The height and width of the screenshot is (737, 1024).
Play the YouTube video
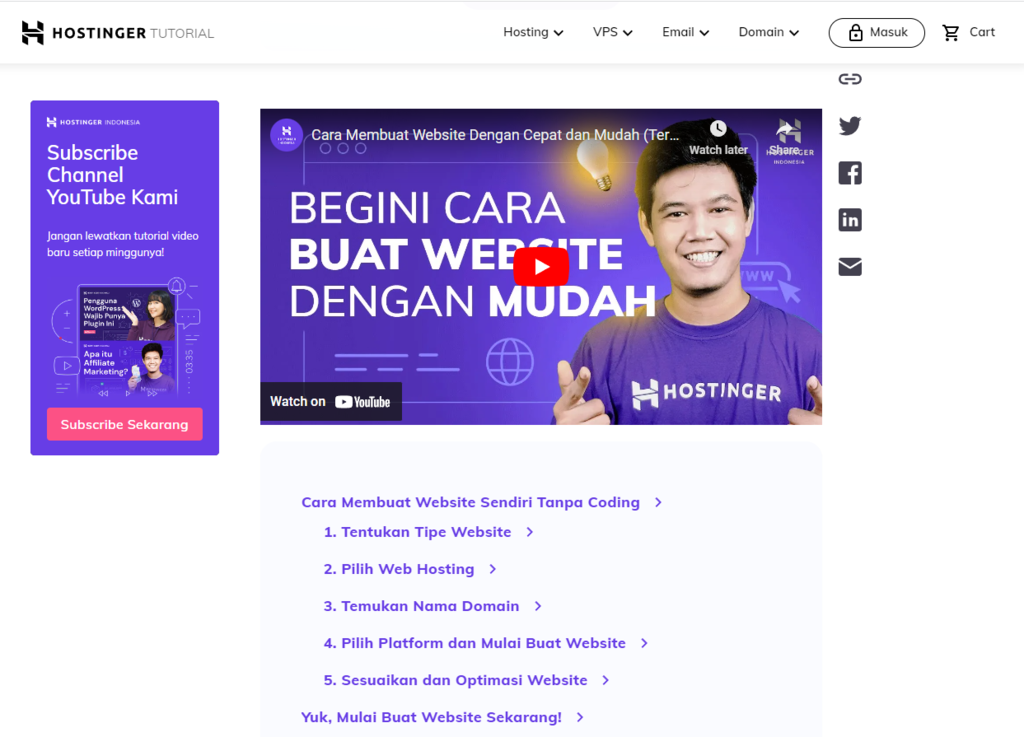pyautogui.click(x=541, y=267)
